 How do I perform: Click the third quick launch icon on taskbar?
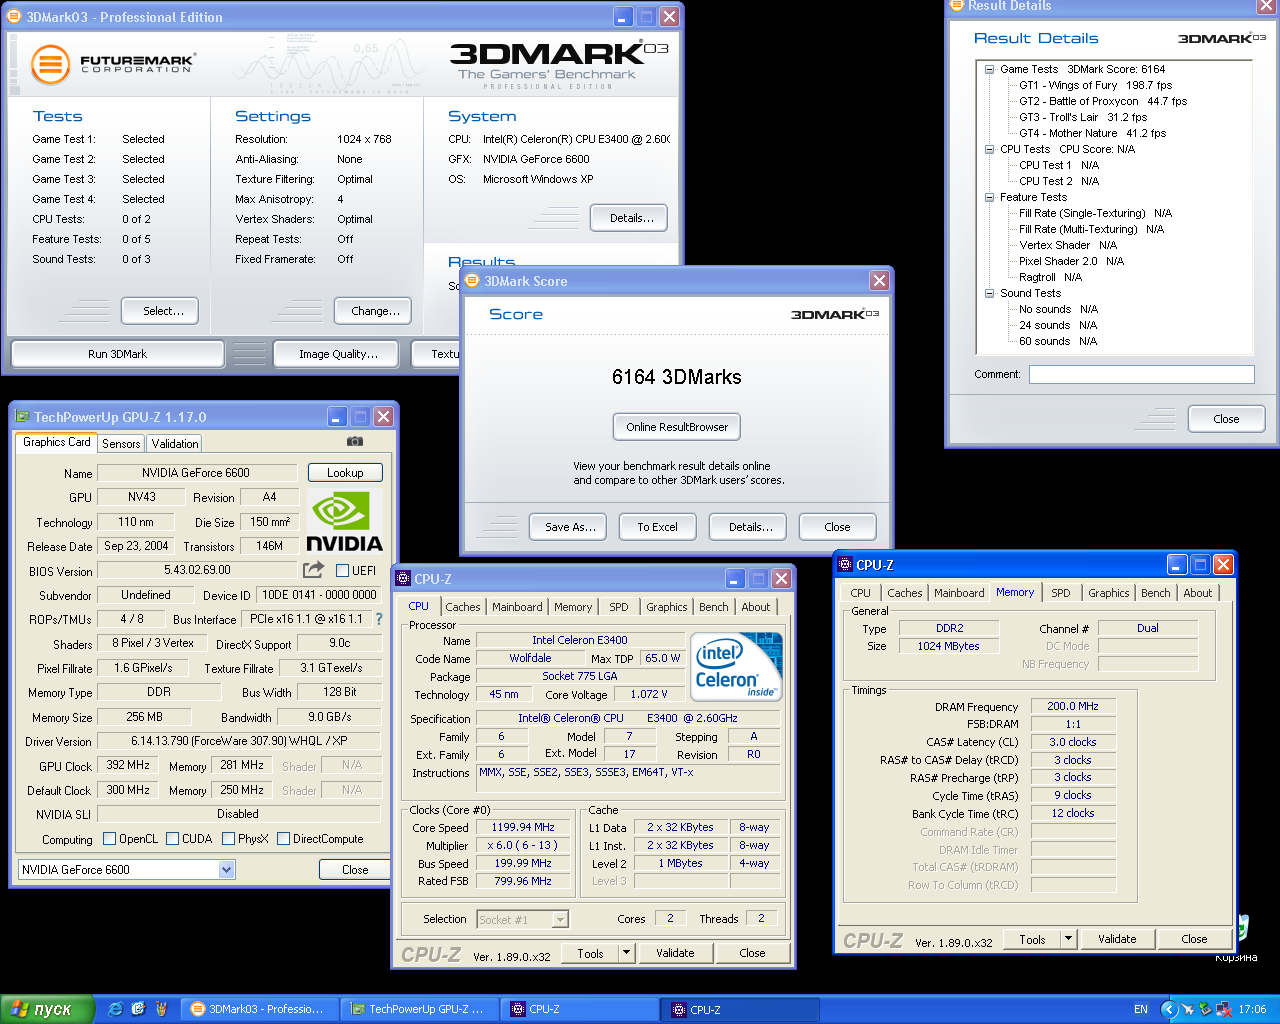pyautogui.click(x=161, y=1009)
